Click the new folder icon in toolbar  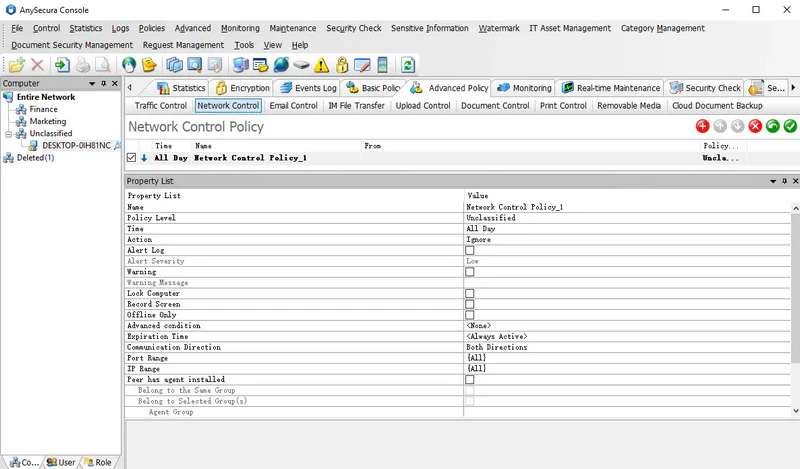point(16,65)
